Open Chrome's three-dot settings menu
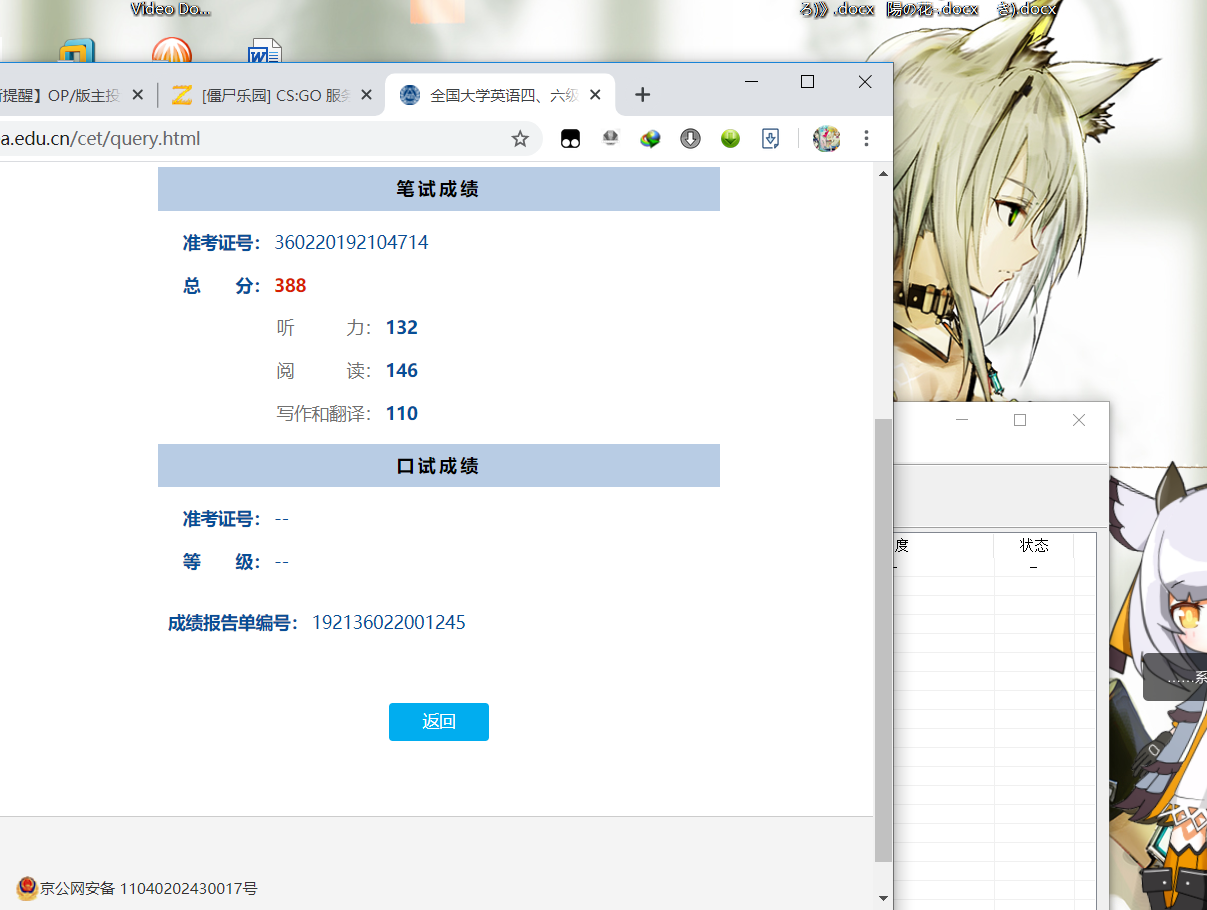 pos(866,139)
